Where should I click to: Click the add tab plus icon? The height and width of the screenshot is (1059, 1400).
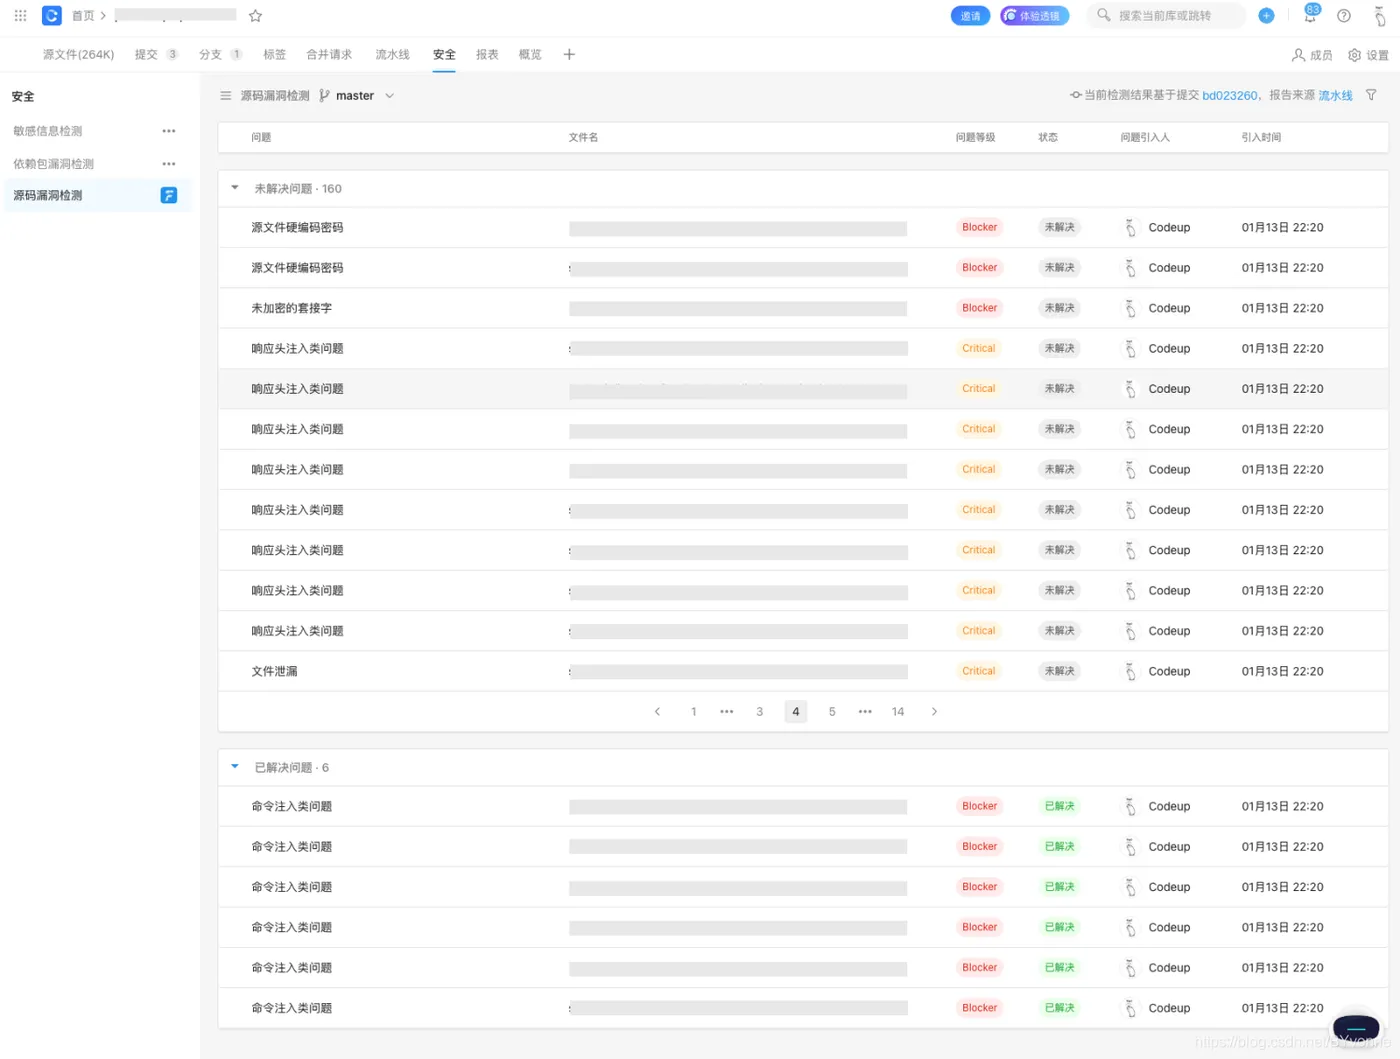[569, 55]
